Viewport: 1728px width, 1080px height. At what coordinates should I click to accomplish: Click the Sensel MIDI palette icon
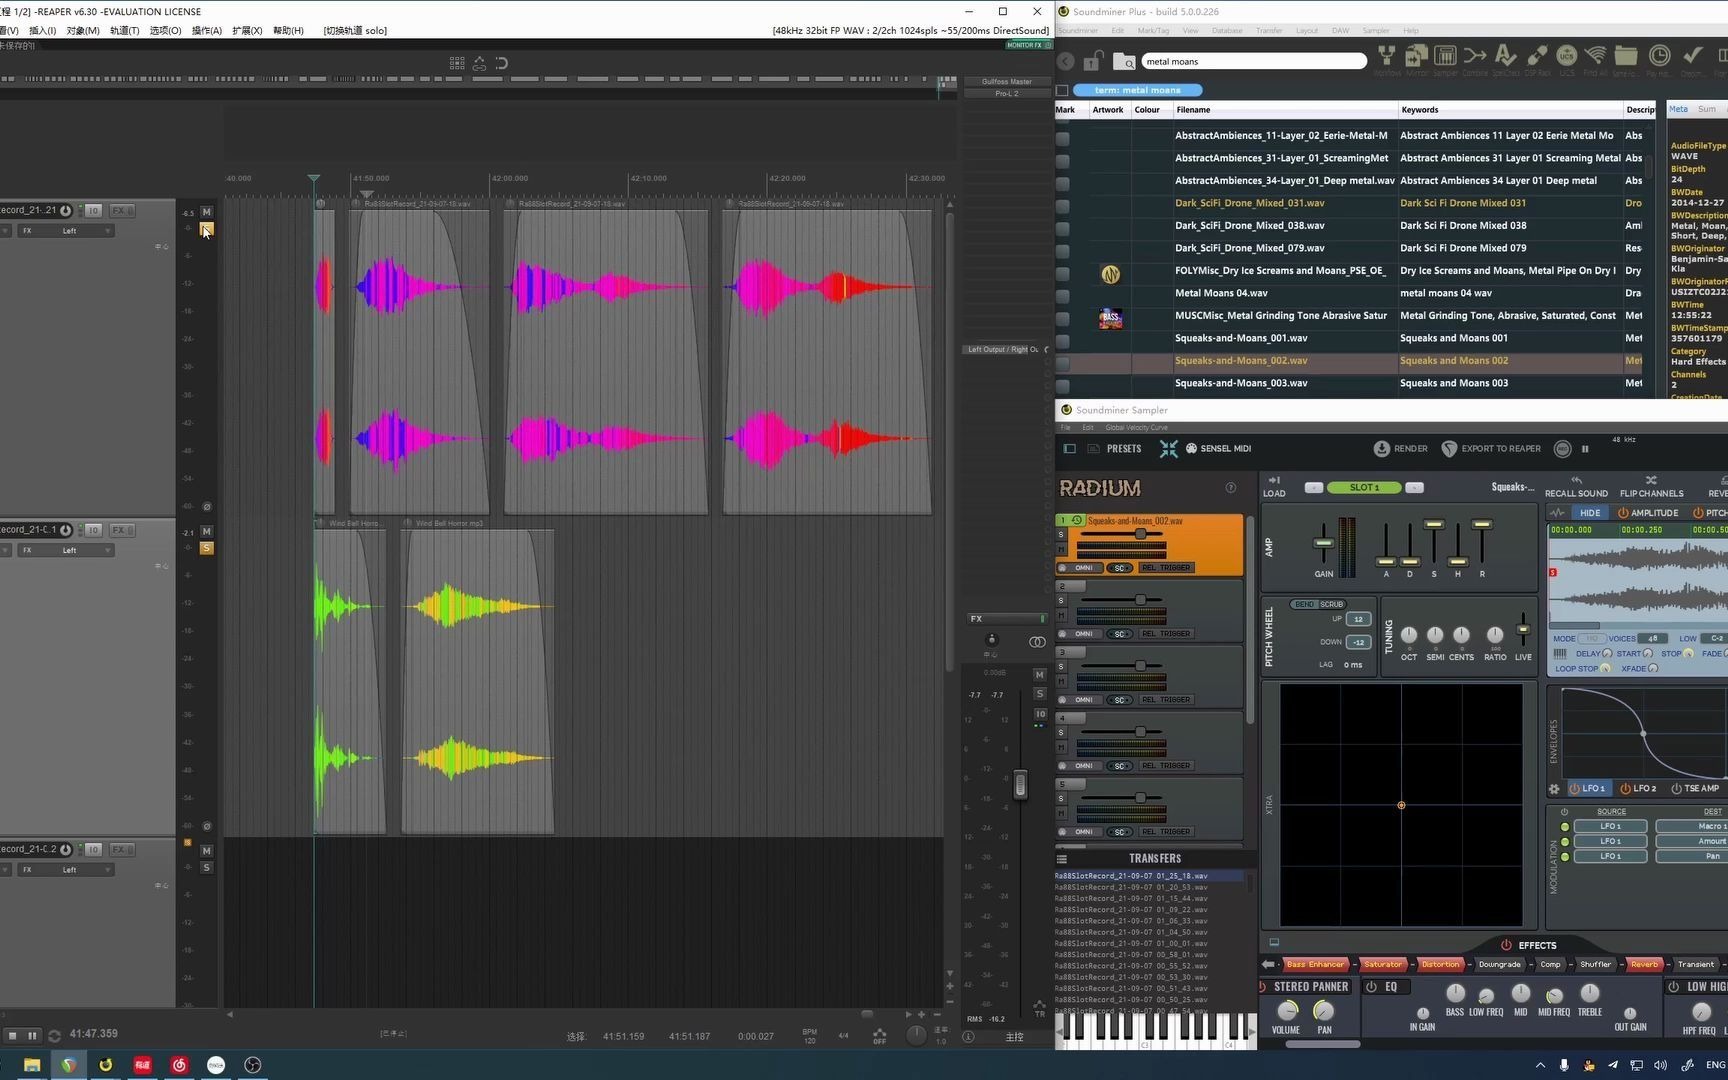1191,449
